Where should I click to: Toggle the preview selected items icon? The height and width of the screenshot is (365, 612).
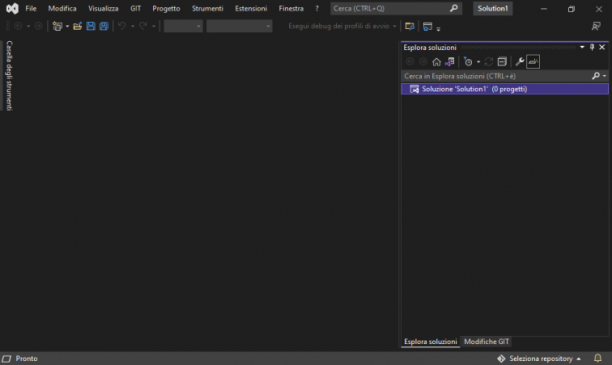tap(533, 62)
